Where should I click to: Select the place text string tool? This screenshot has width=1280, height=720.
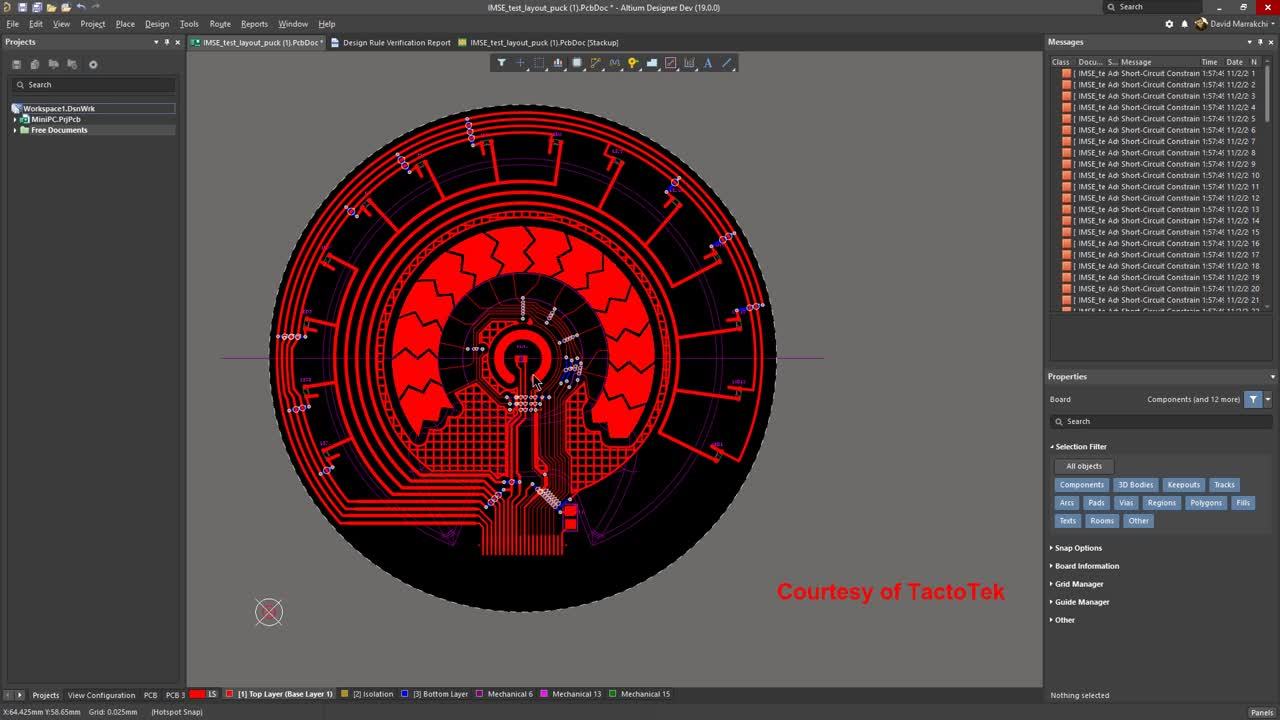708,63
